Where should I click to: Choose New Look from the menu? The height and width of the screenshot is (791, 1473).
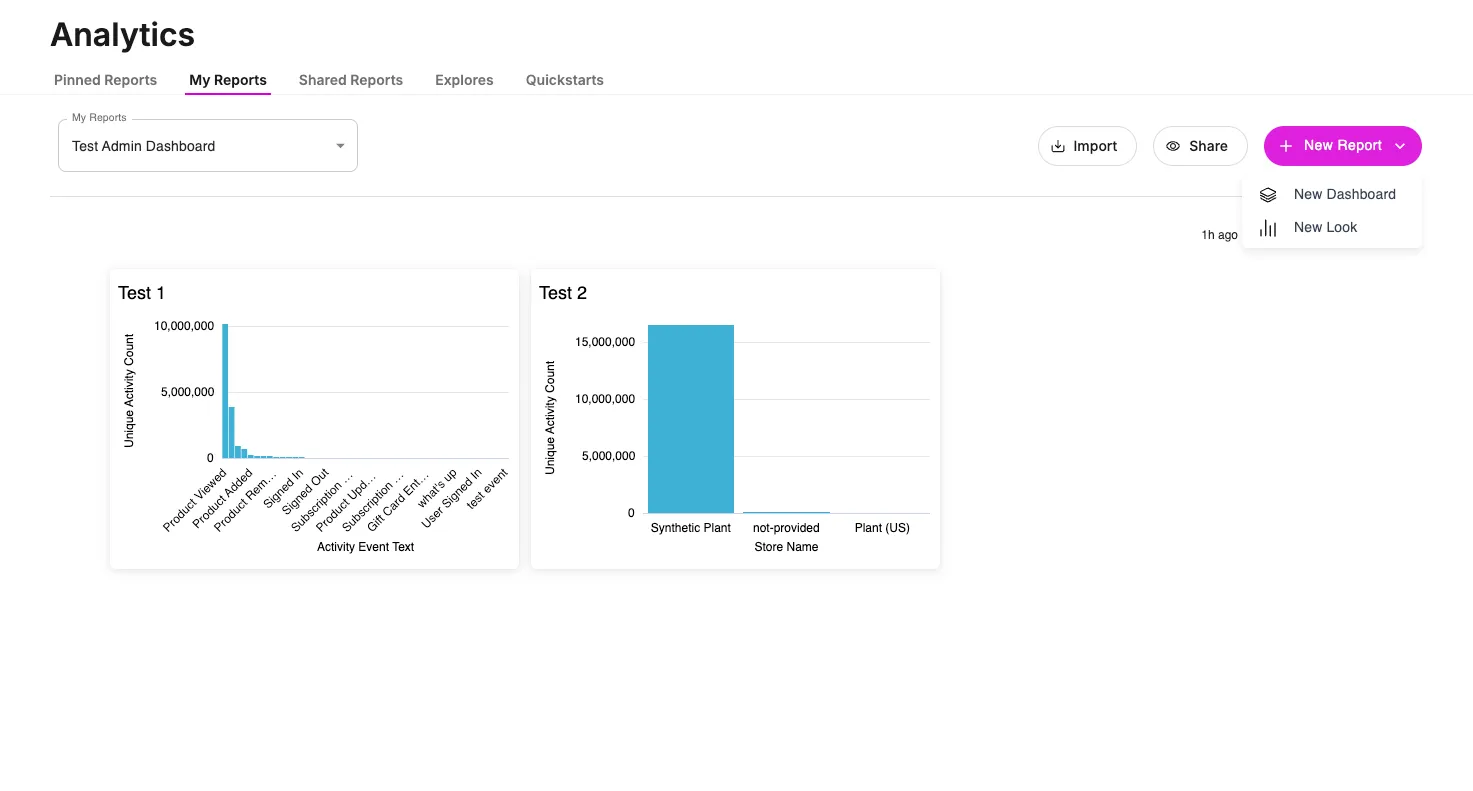1332,228
